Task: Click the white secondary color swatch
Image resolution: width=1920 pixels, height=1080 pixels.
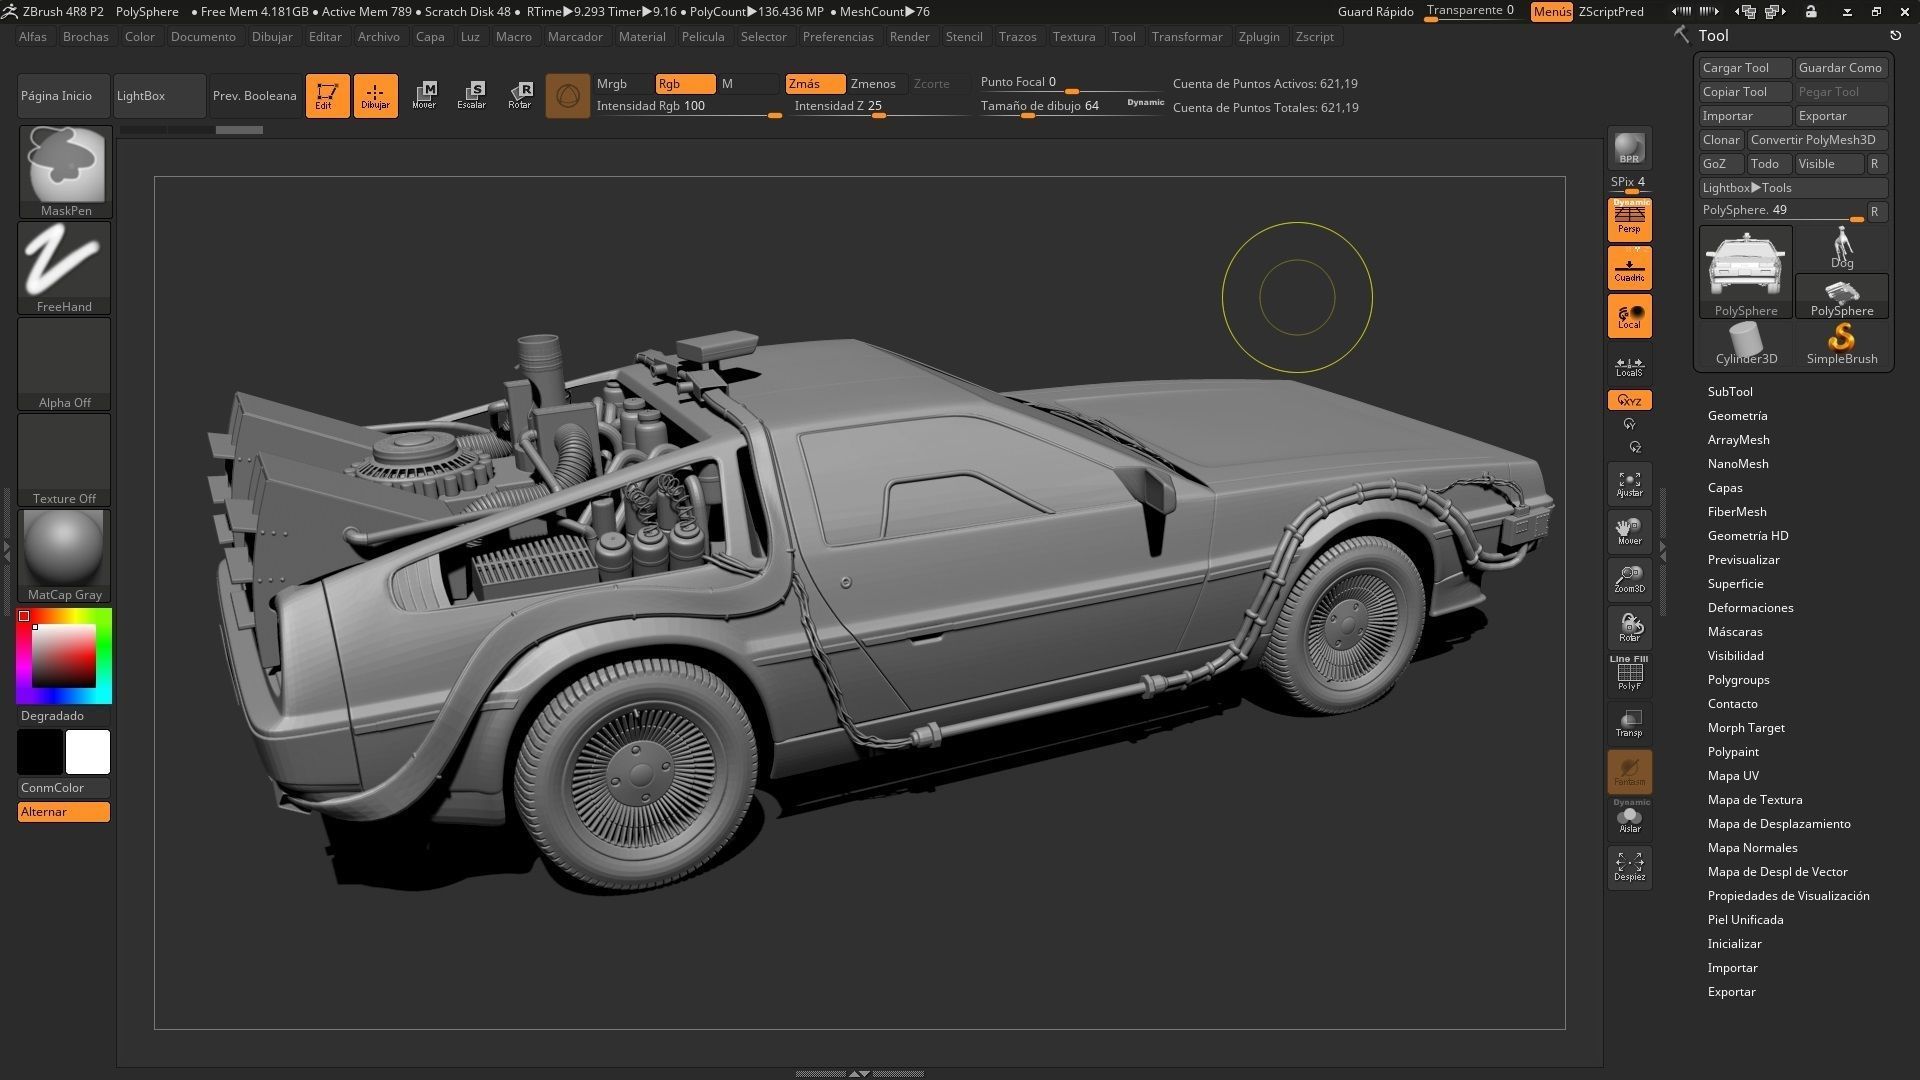Action: tap(88, 752)
